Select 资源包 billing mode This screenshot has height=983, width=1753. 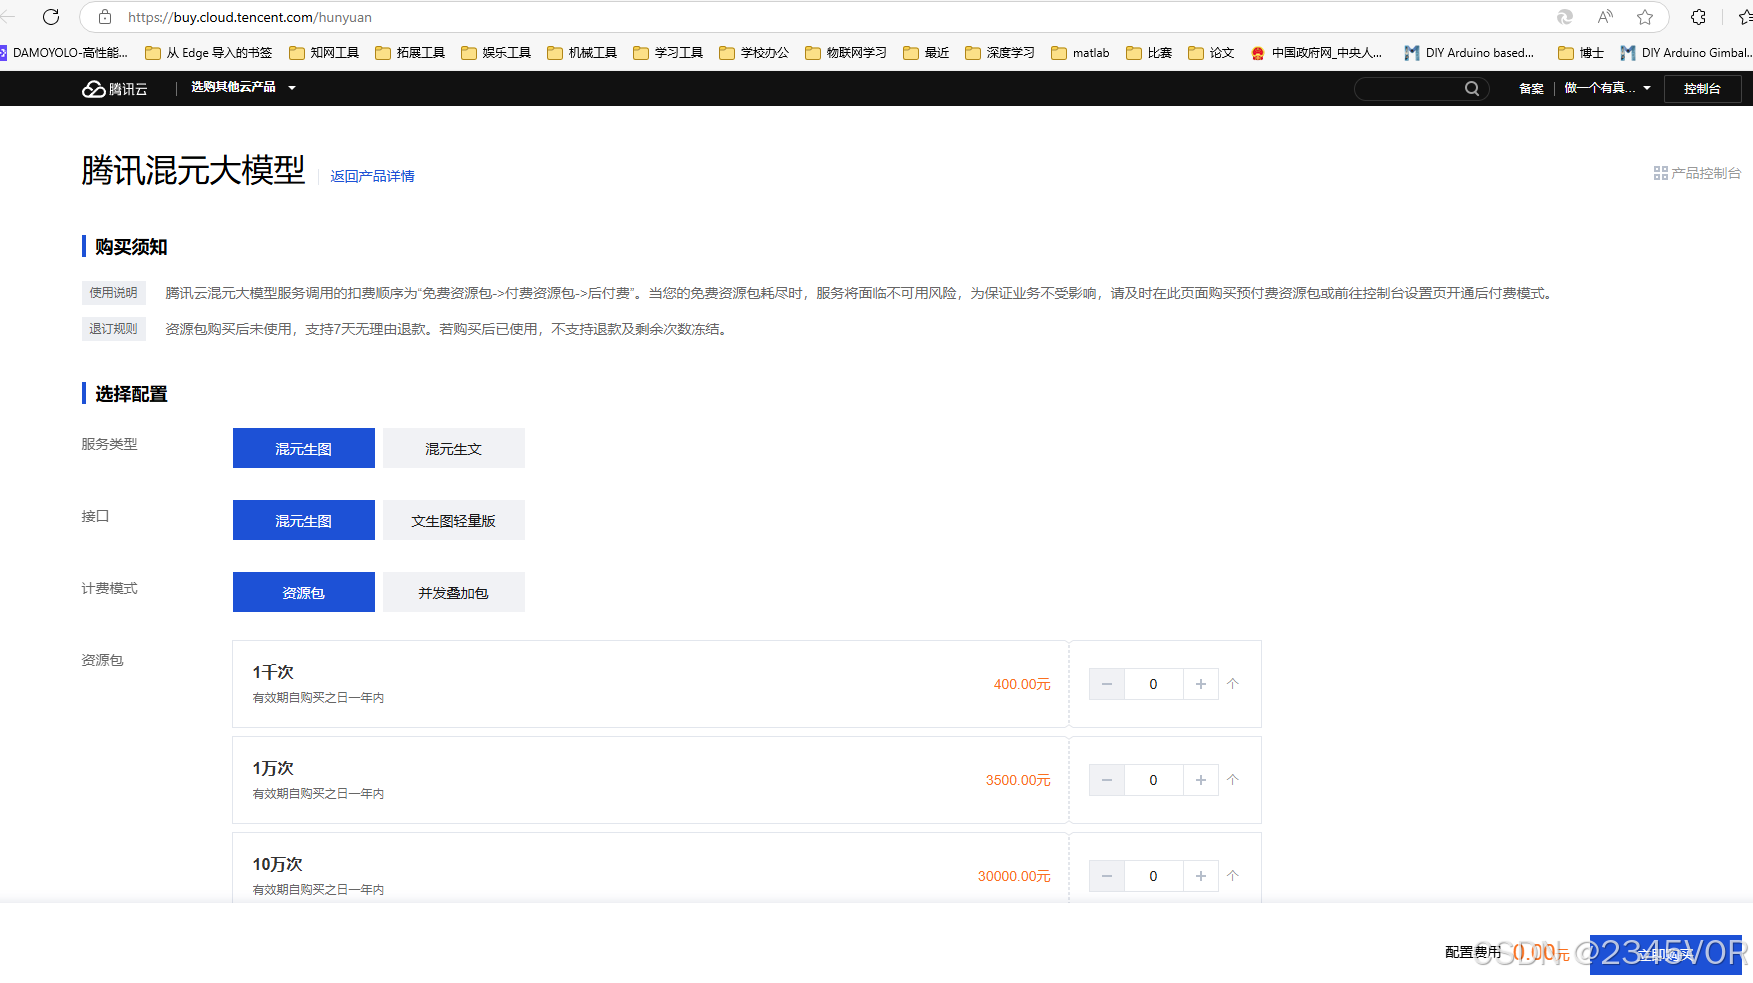click(x=304, y=592)
